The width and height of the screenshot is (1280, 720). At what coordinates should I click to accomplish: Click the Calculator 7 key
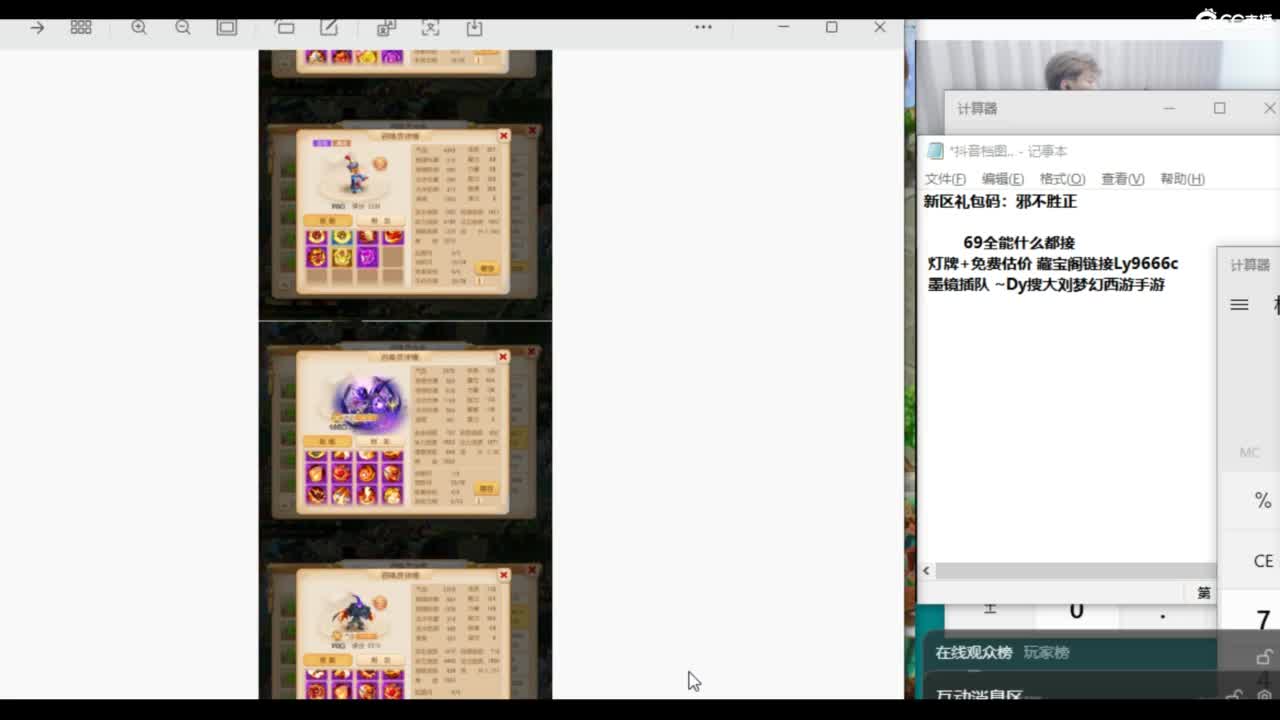tap(1262, 618)
